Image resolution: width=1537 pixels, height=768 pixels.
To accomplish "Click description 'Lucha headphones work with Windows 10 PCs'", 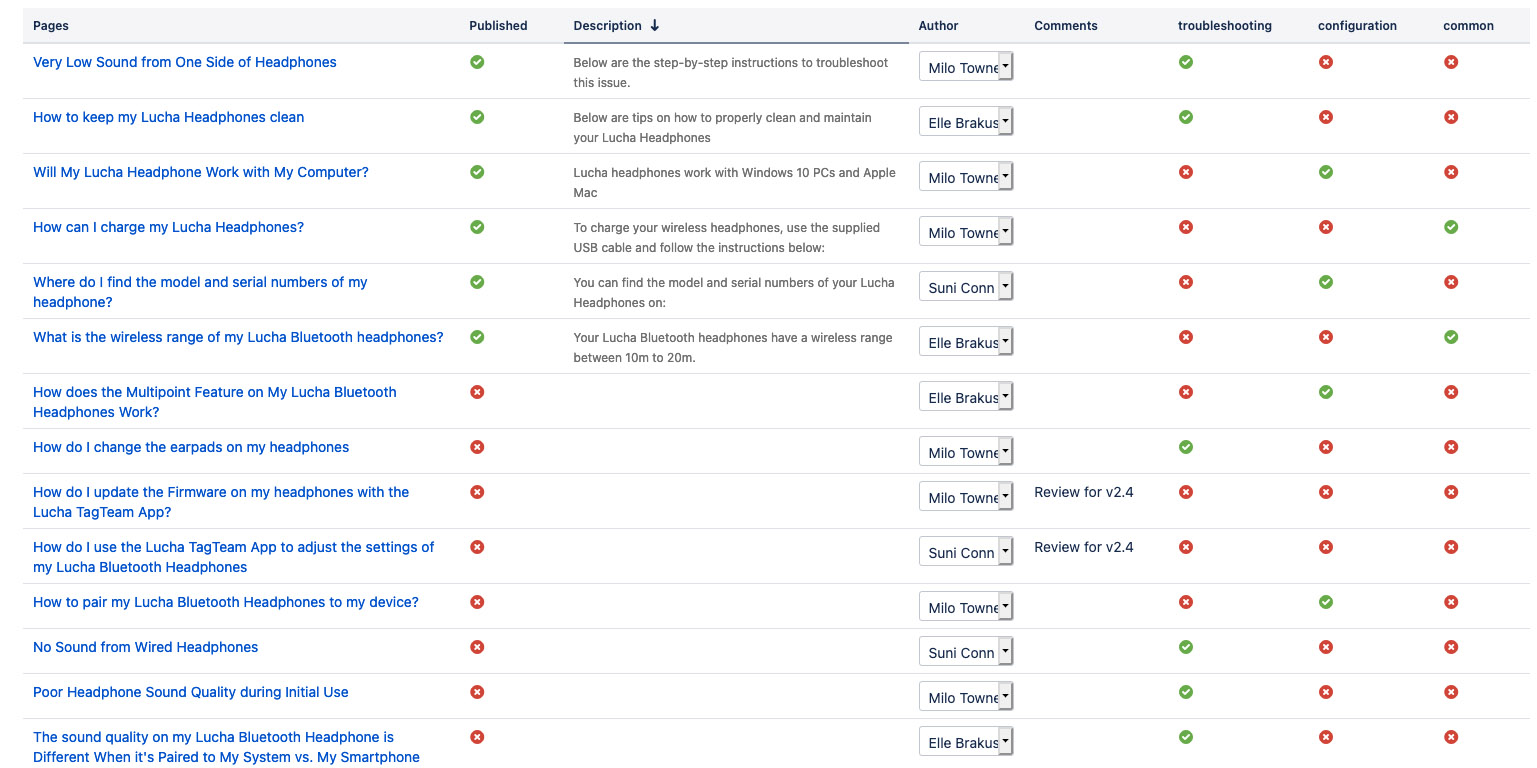I will pos(734,182).
